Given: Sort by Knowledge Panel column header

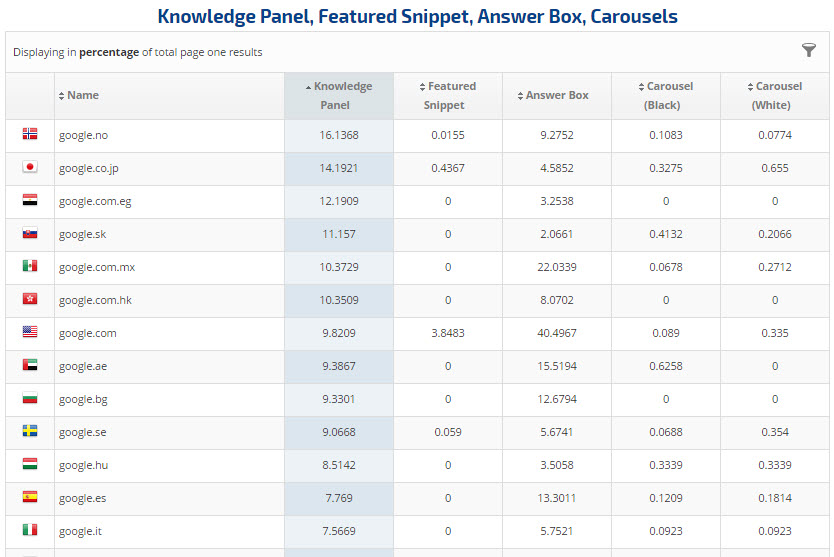Looking at the screenshot, I should click(x=338, y=96).
